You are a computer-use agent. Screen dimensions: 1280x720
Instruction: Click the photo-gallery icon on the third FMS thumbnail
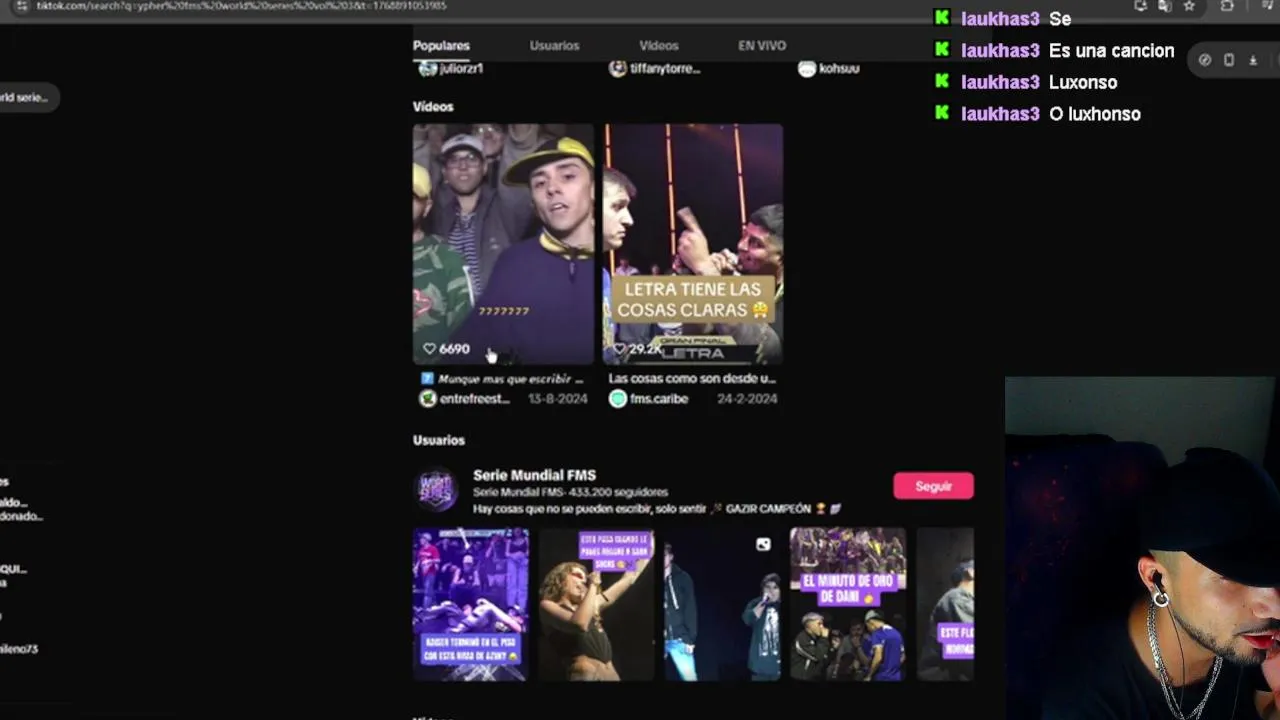[763, 544]
